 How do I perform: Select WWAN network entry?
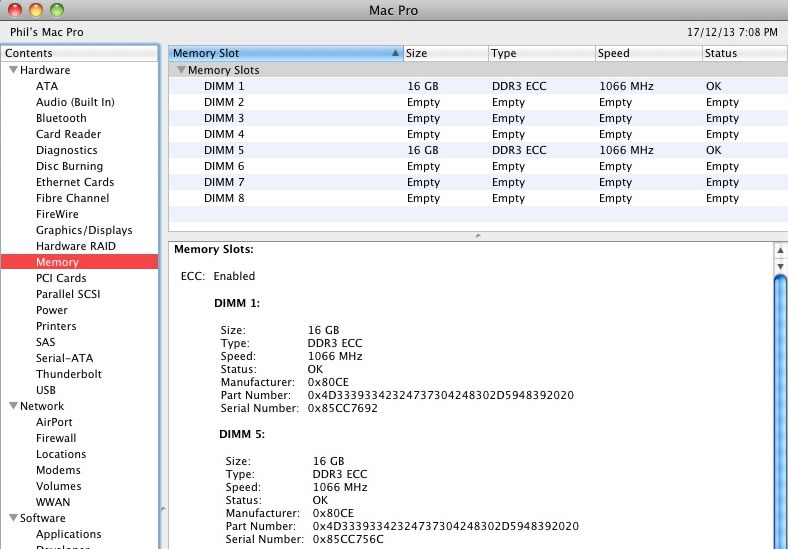[x=53, y=502]
